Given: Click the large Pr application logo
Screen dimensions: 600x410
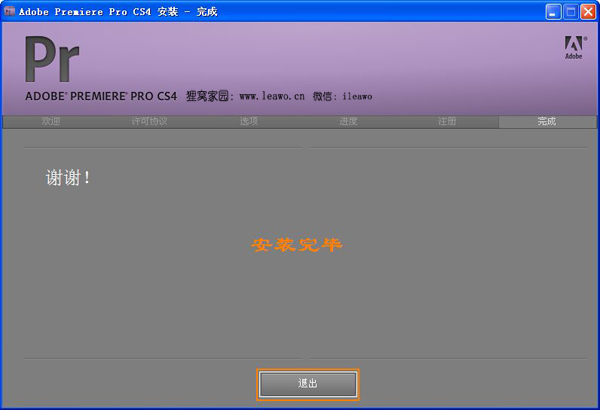Looking at the screenshot, I should pos(52,59).
